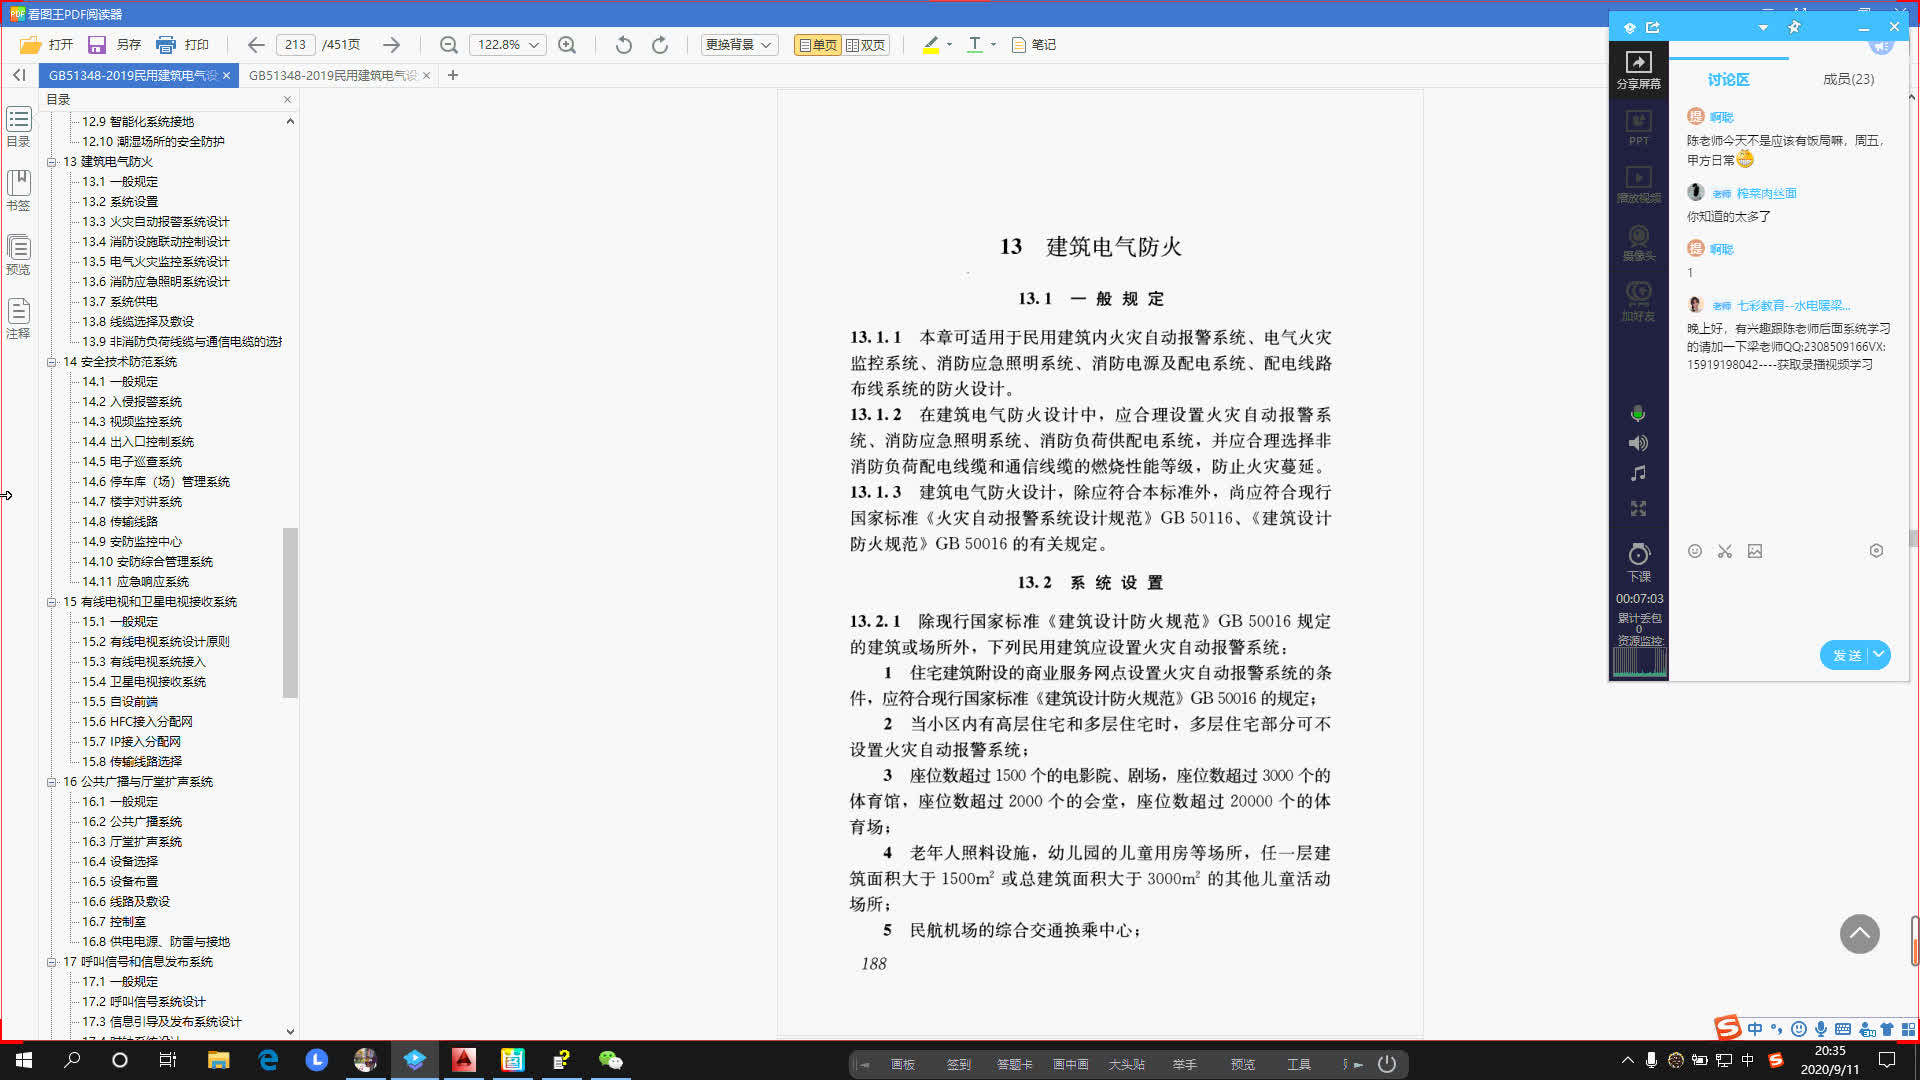Open 14.6 停车库(场)管理系统 in outline
1920x1080 pixels.
[x=156, y=482]
